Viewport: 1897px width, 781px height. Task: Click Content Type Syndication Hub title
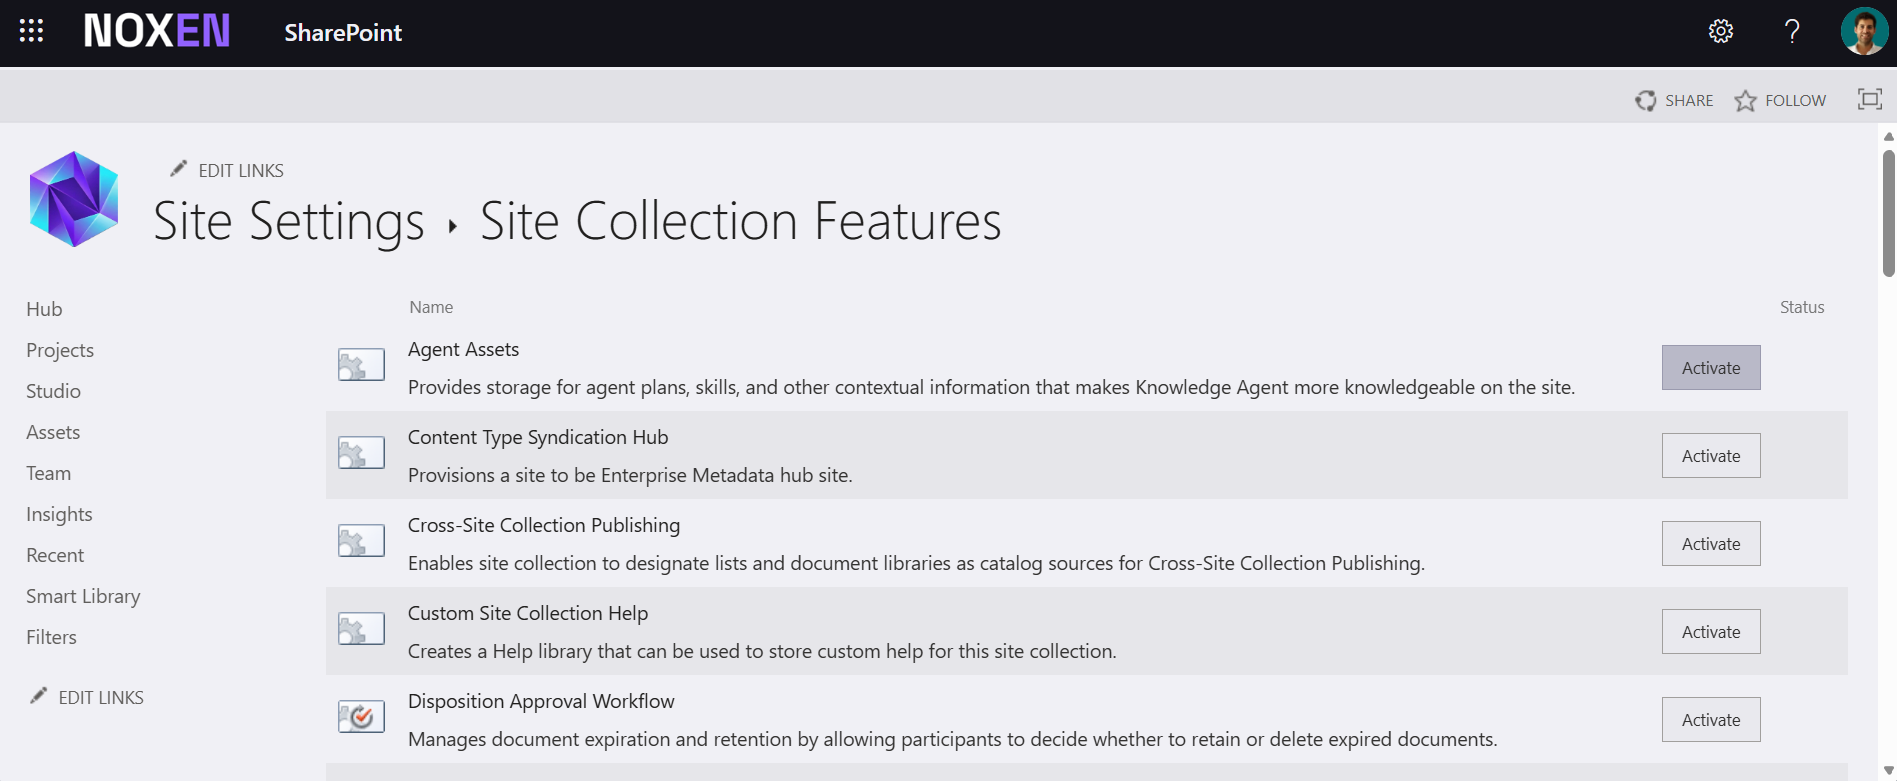(538, 437)
